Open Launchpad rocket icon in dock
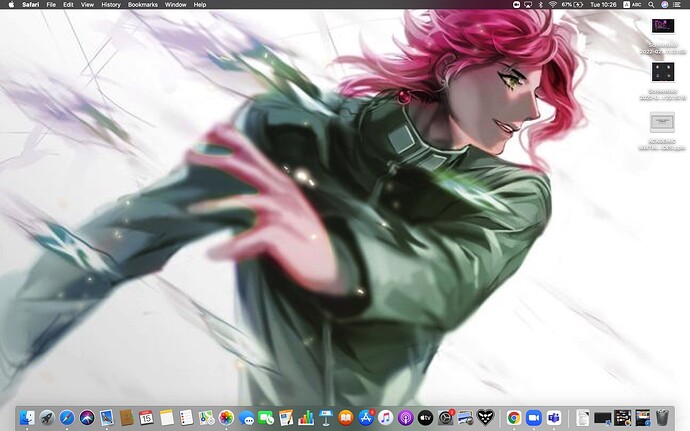This screenshot has height=431, width=690. (47, 417)
